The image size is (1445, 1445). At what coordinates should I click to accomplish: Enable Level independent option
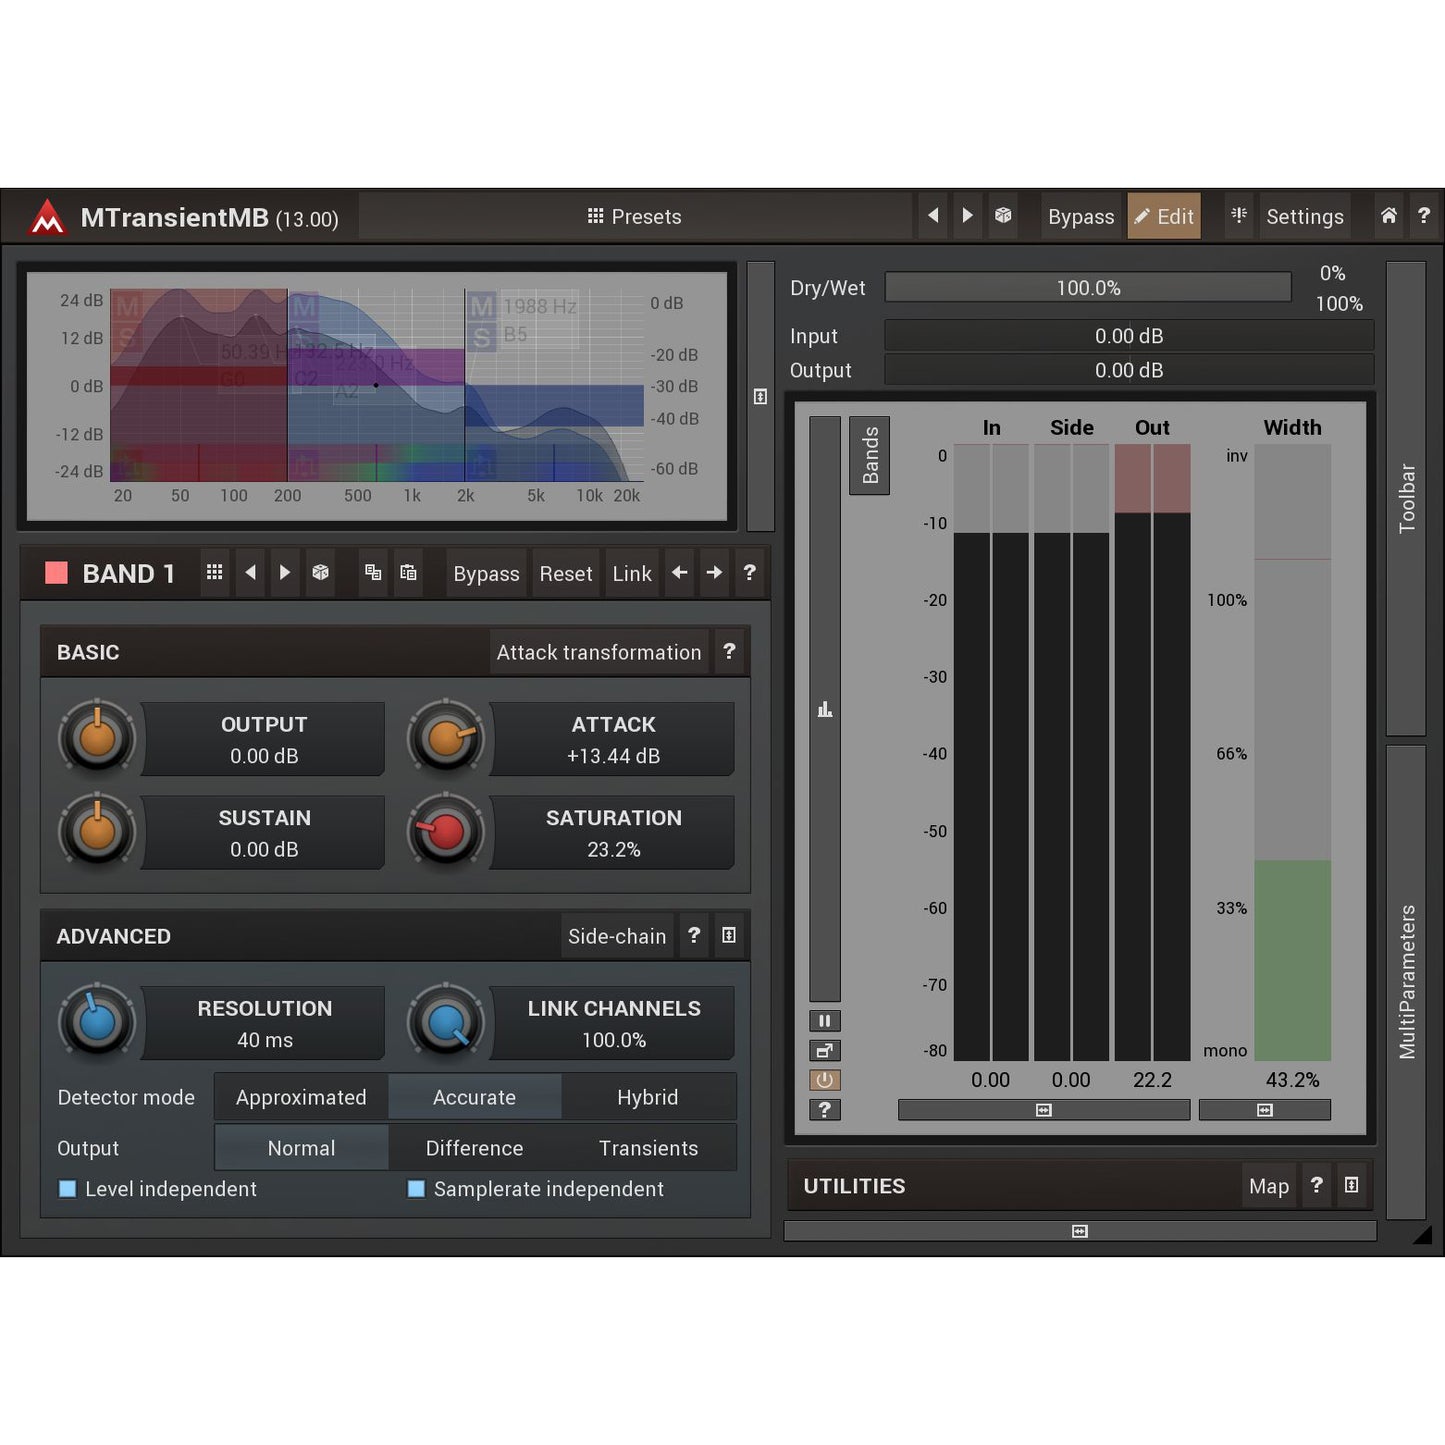point(67,1189)
